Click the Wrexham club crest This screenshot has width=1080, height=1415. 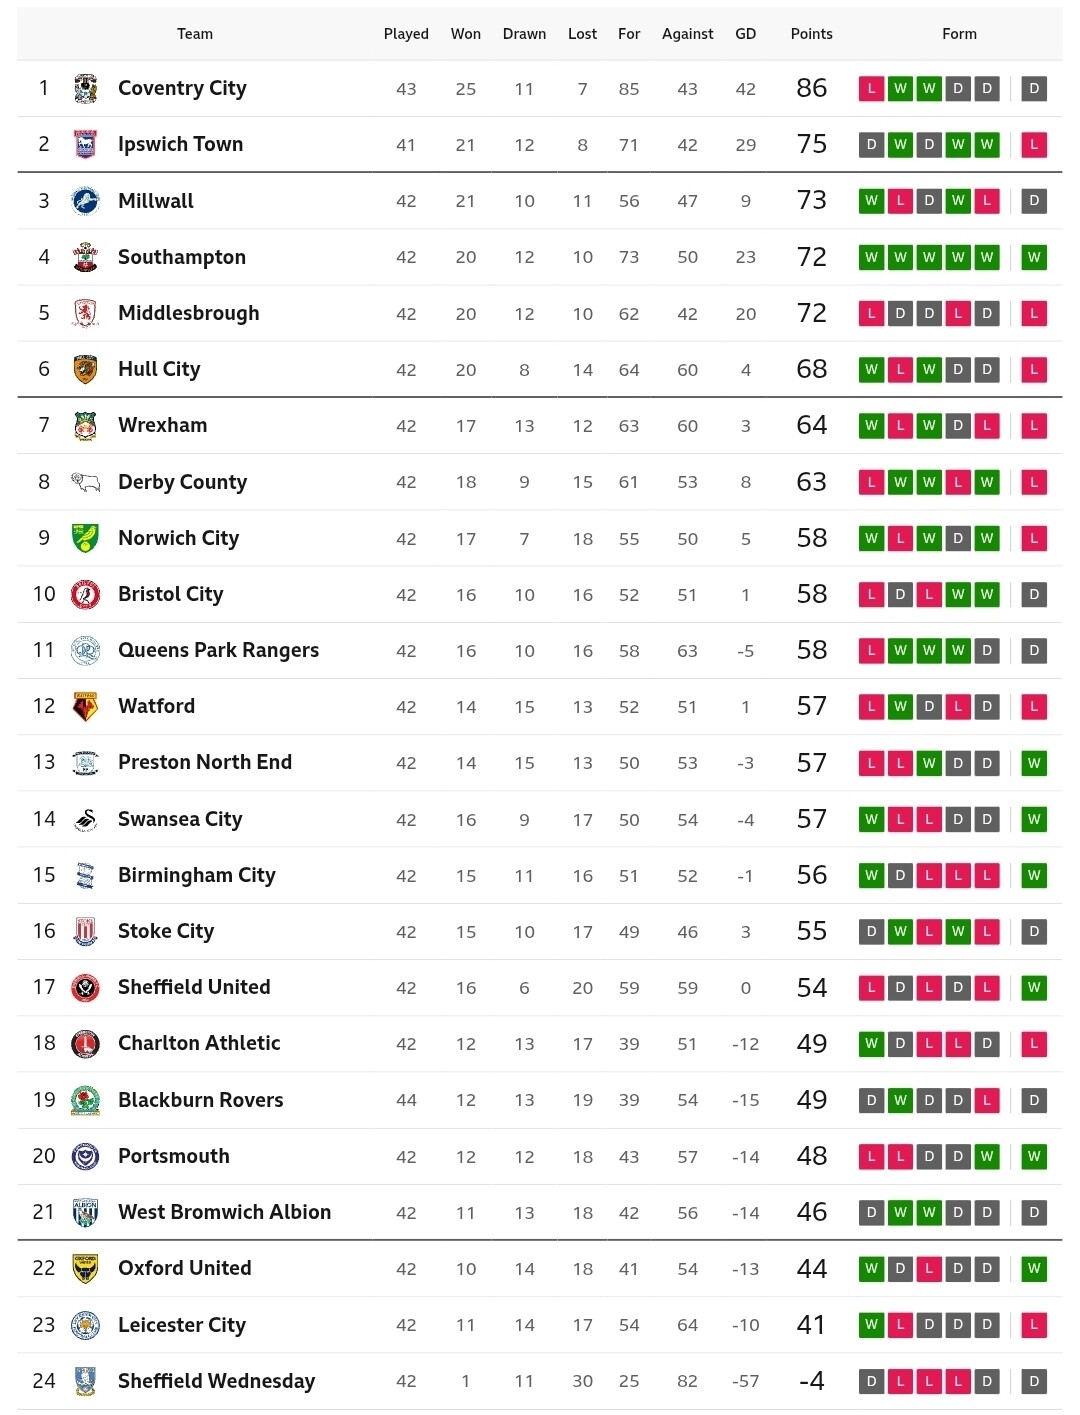tap(86, 426)
